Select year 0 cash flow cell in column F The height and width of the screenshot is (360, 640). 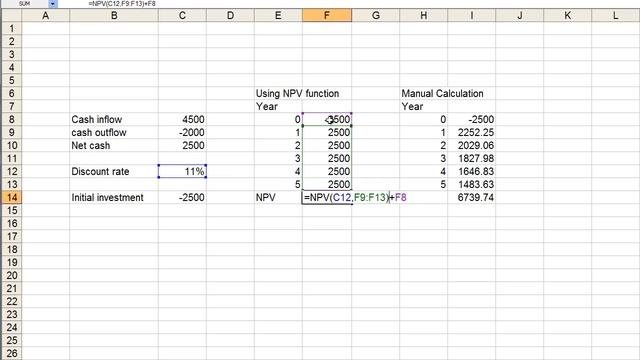(x=327, y=120)
